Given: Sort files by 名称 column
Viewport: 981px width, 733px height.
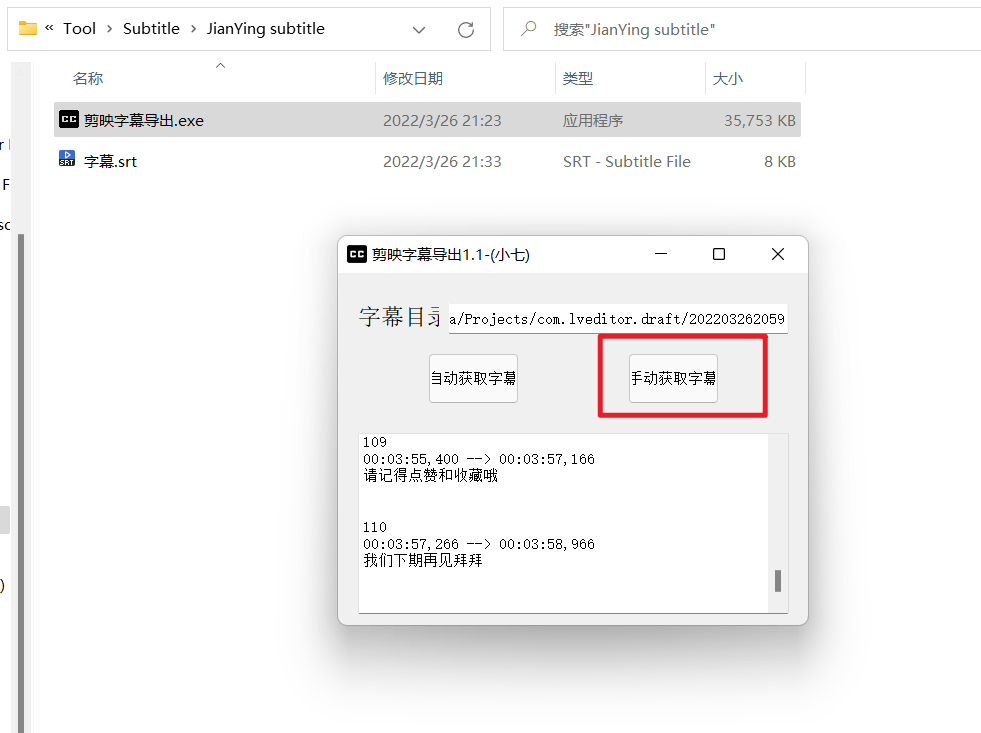Looking at the screenshot, I should point(88,79).
